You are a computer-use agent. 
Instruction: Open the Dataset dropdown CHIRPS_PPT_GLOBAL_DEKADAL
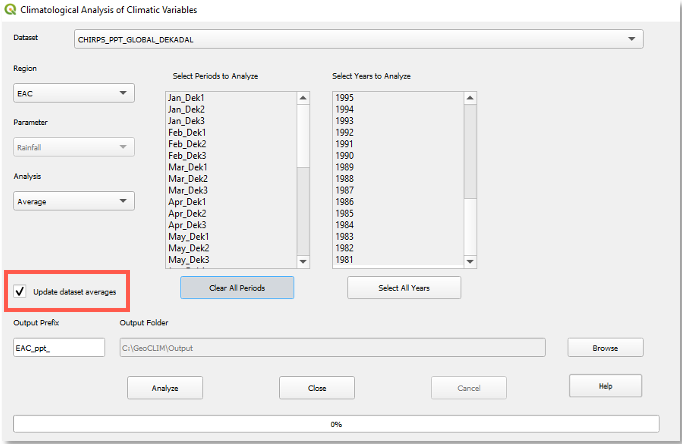pos(358,39)
